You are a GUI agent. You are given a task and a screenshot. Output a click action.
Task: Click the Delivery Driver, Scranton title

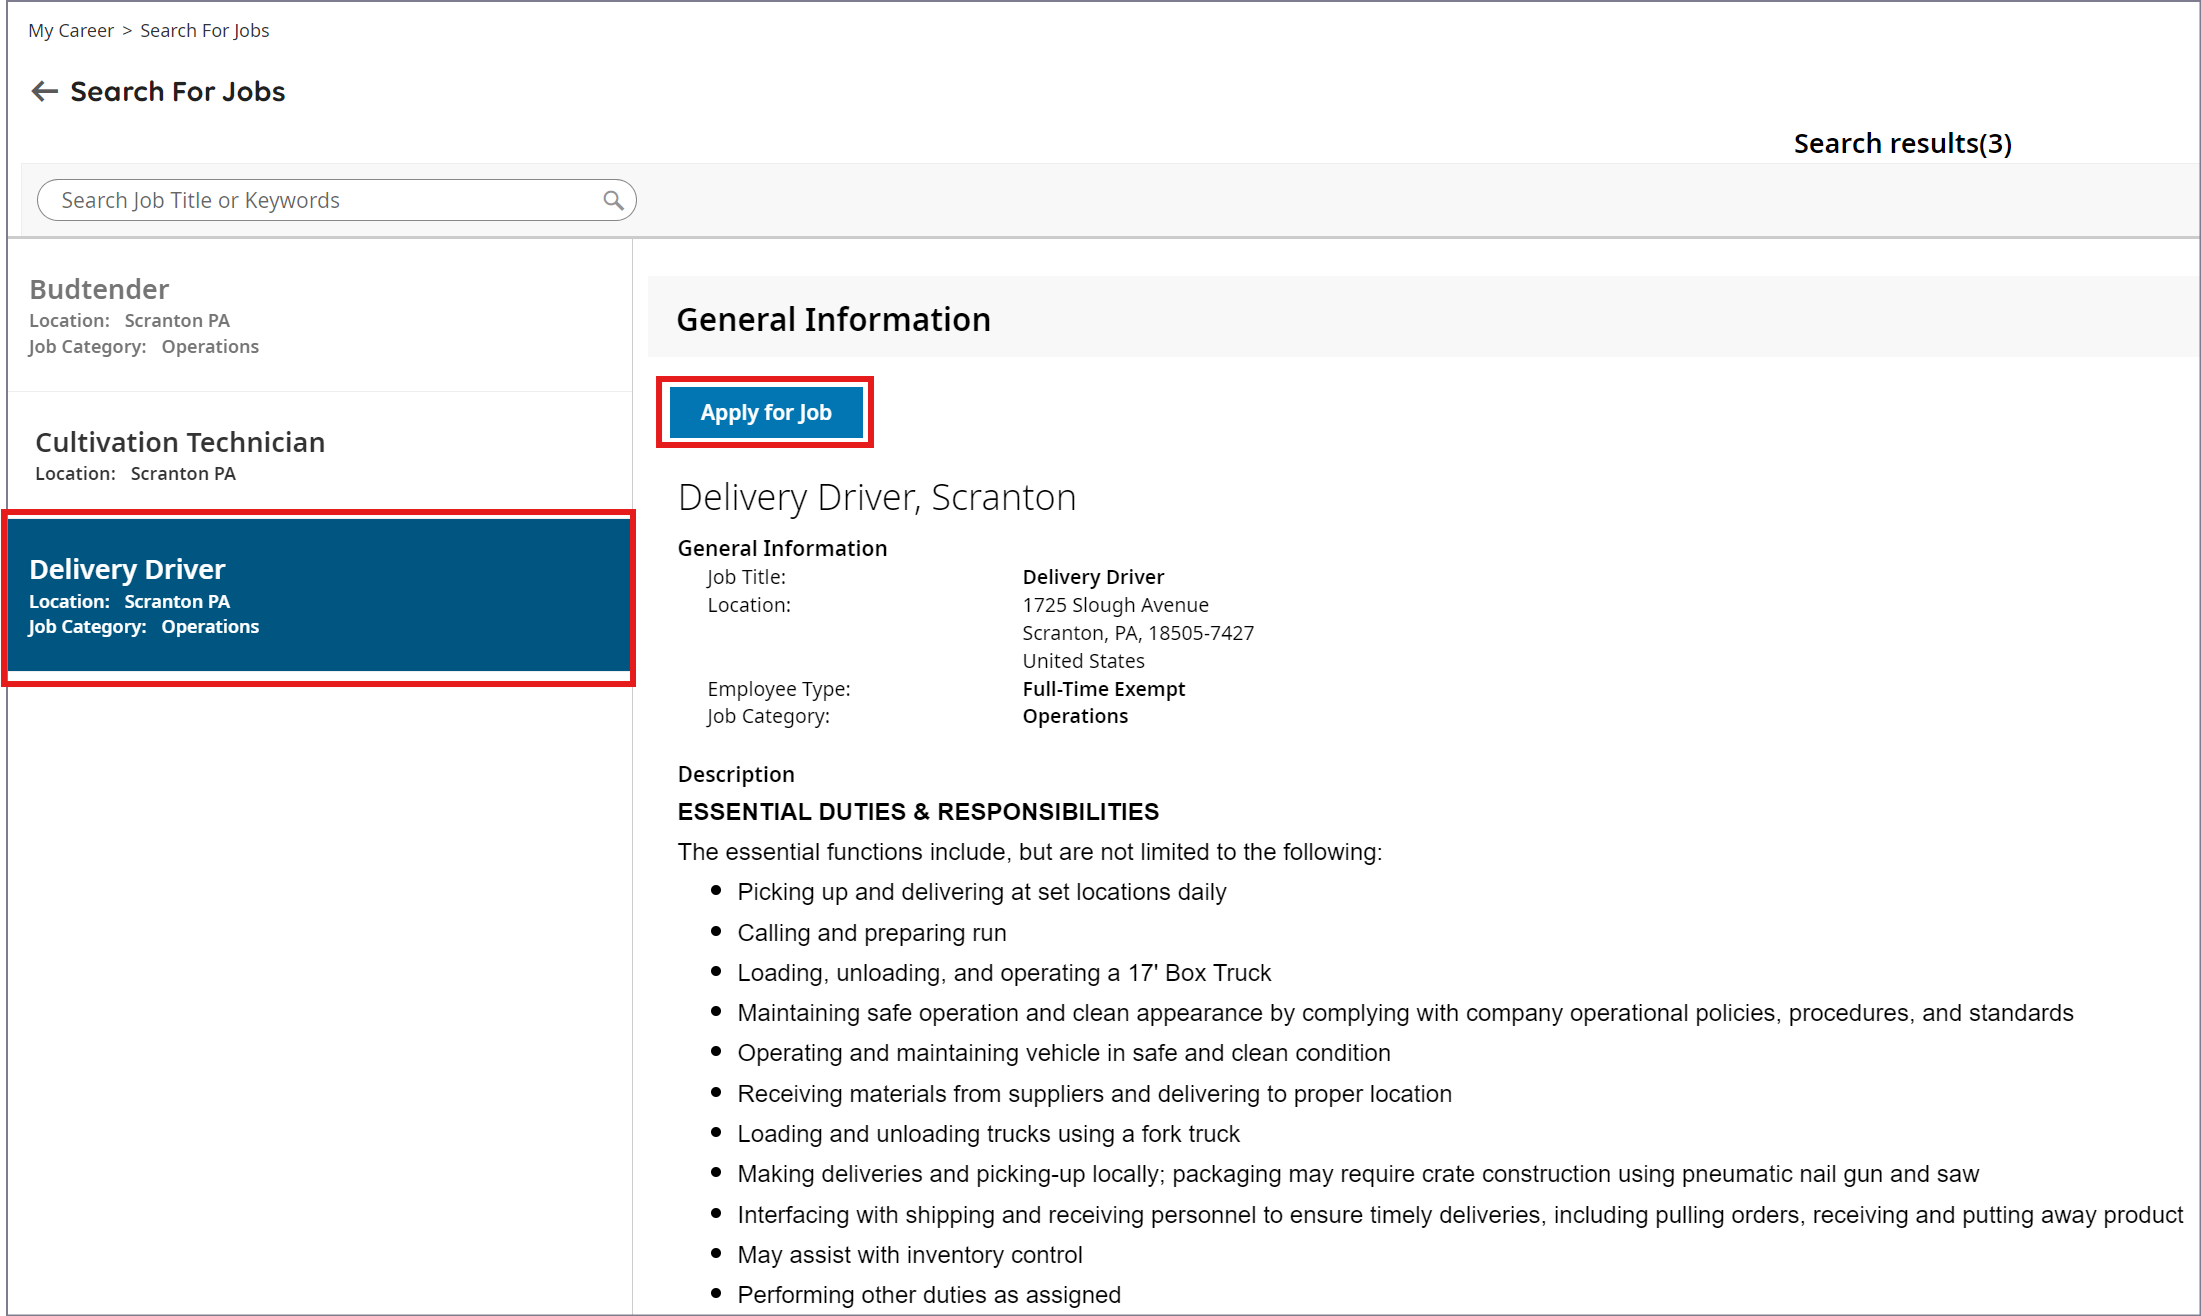[x=876, y=498]
